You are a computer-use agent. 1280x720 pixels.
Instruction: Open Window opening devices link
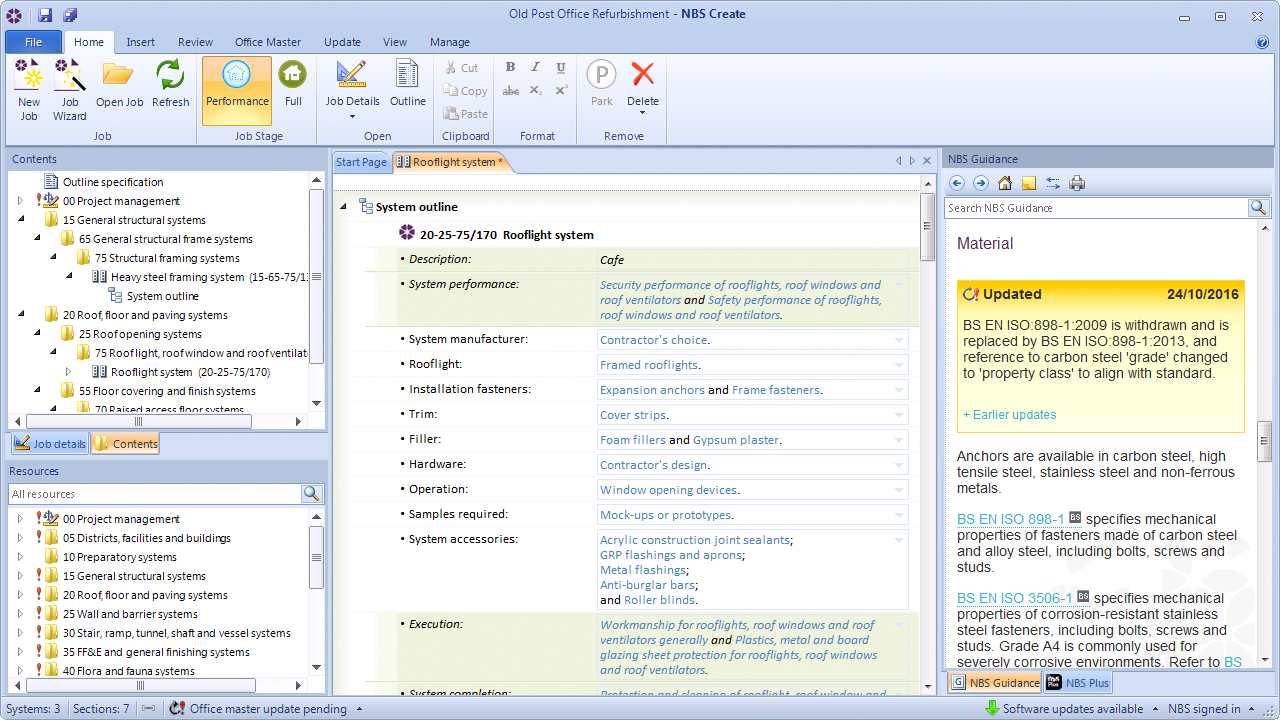click(x=668, y=490)
